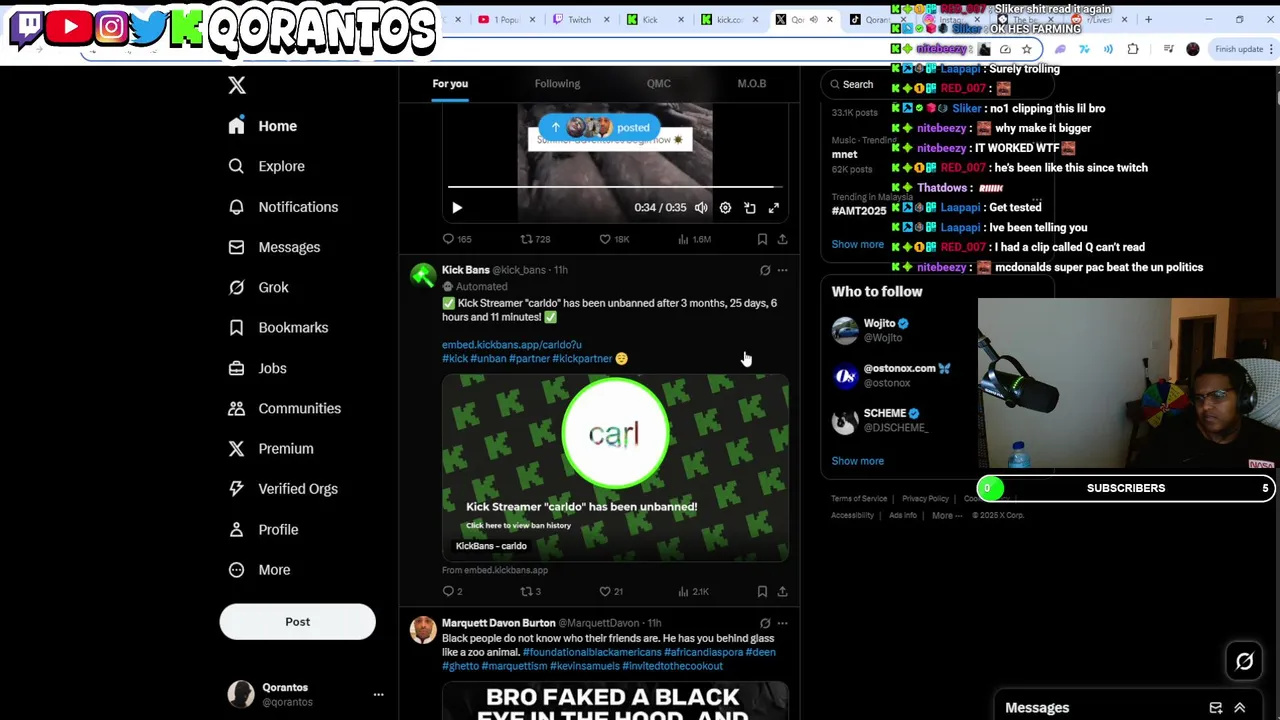The width and height of the screenshot is (1280, 720).
Task: Bookmark the video post
Action: 762,239
